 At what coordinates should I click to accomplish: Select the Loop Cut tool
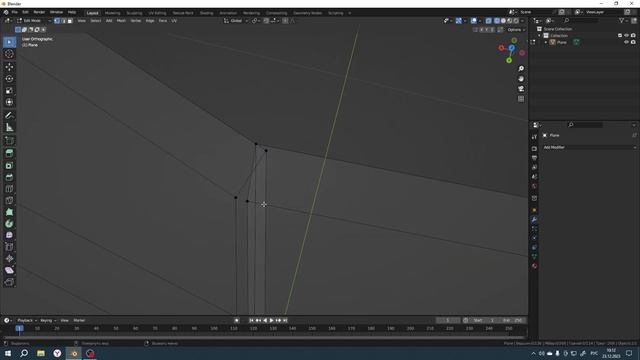[9, 189]
